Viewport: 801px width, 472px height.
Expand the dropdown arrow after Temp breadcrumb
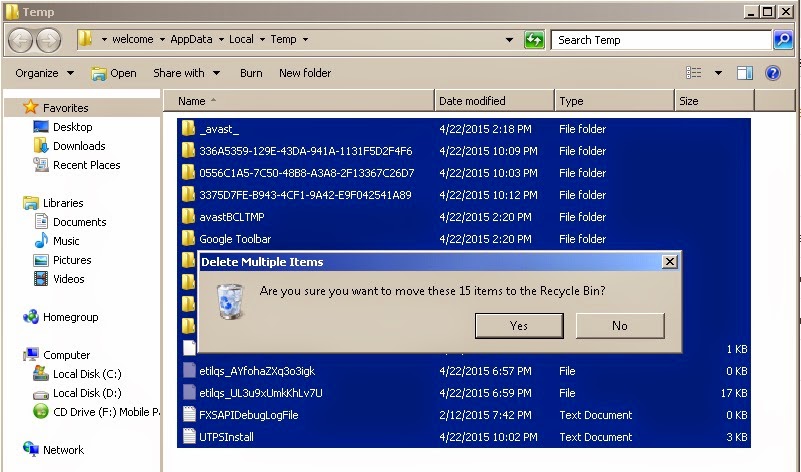tap(305, 39)
